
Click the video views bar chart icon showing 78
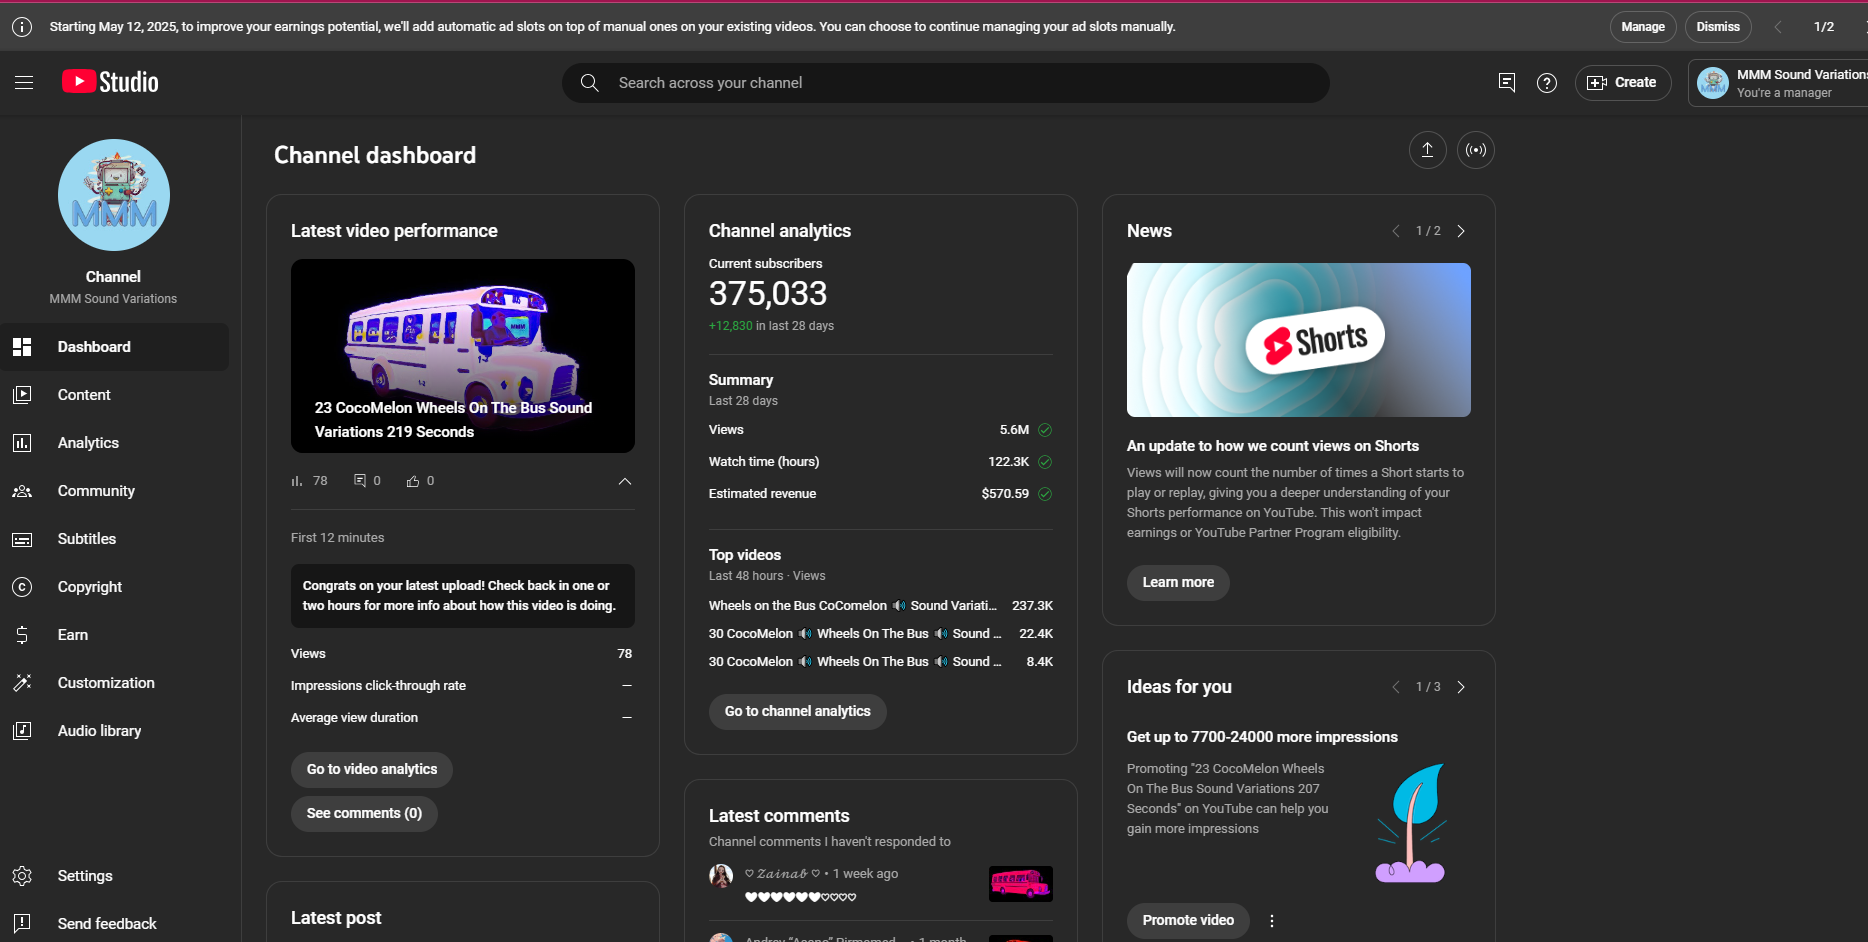coord(297,481)
